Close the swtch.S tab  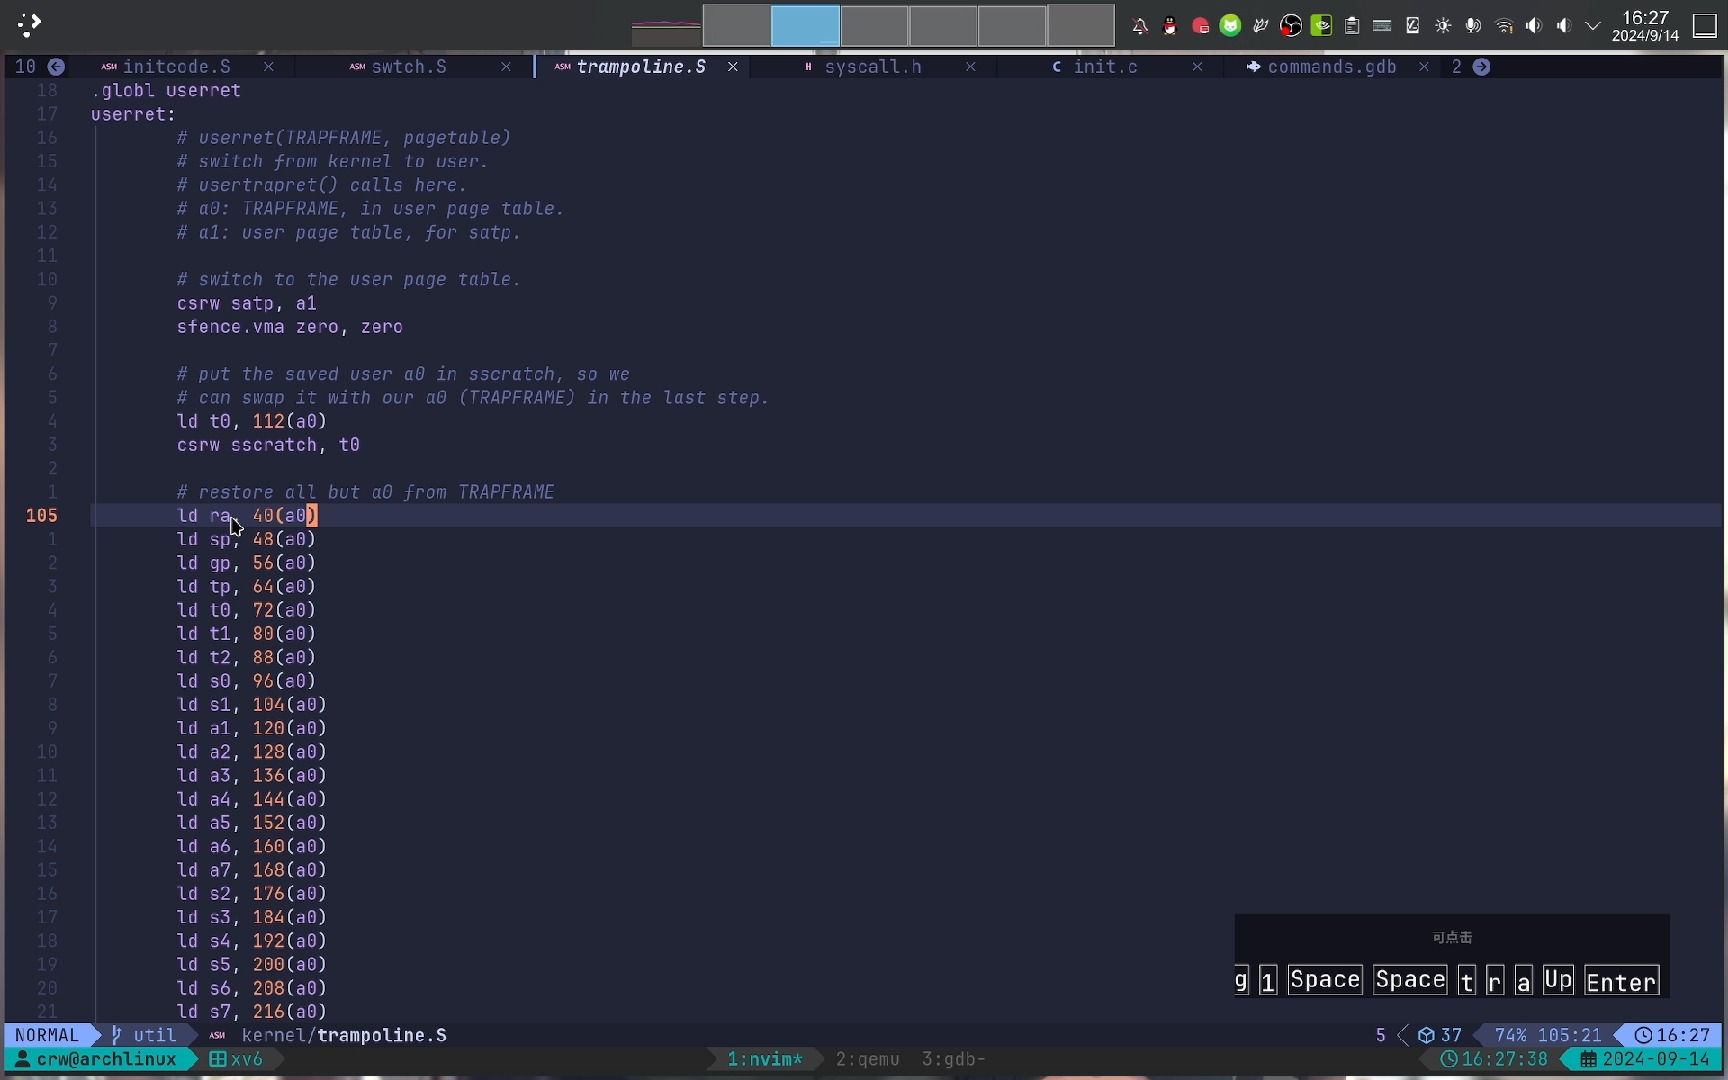point(506,67)
